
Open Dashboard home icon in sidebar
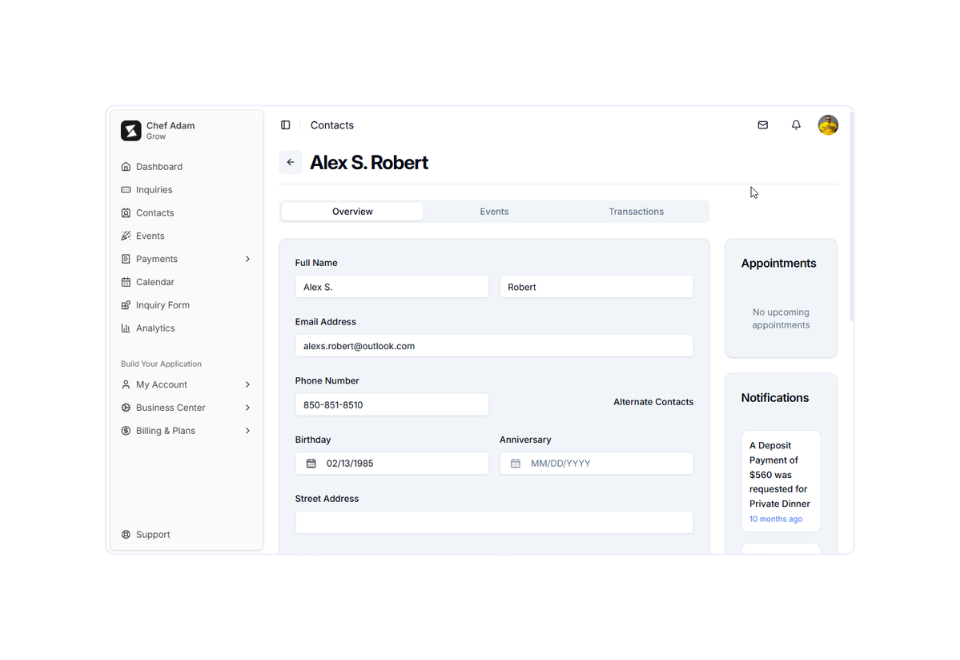coord(126,167)
